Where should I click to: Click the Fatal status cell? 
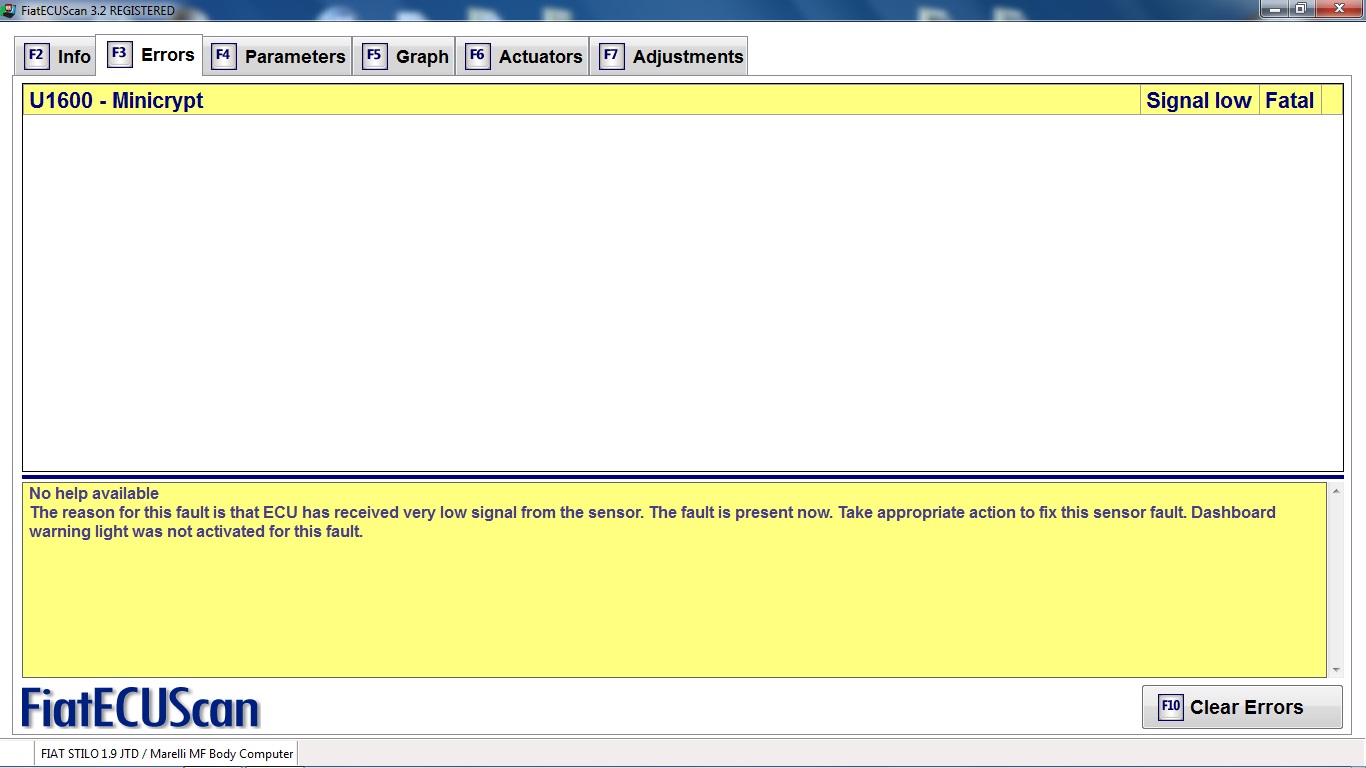(1290, 100)
